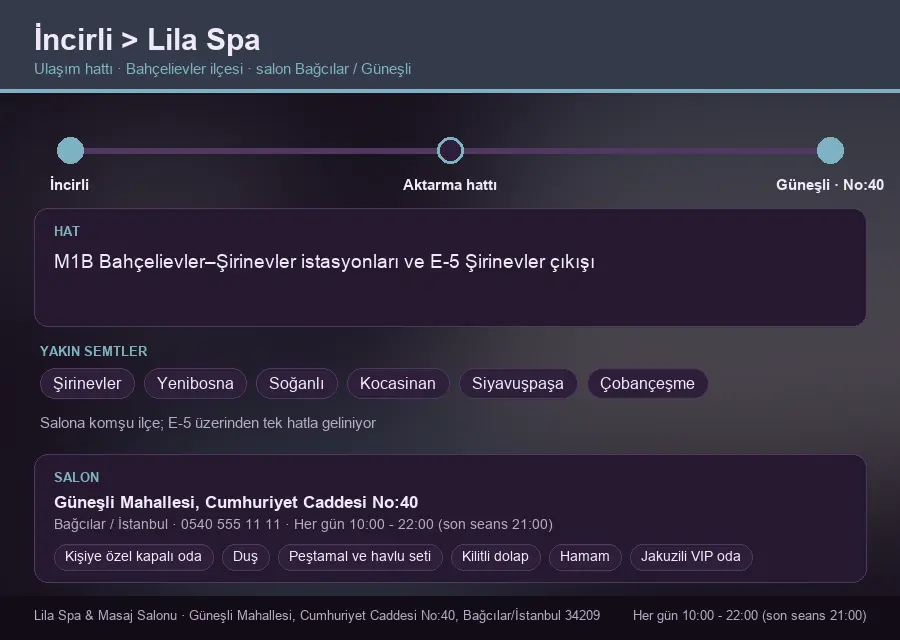The width and height of the screenshot is (900, 640).
Task: Select the Çobançeşme neighborhood chip
Action: [x=647, y=383]
